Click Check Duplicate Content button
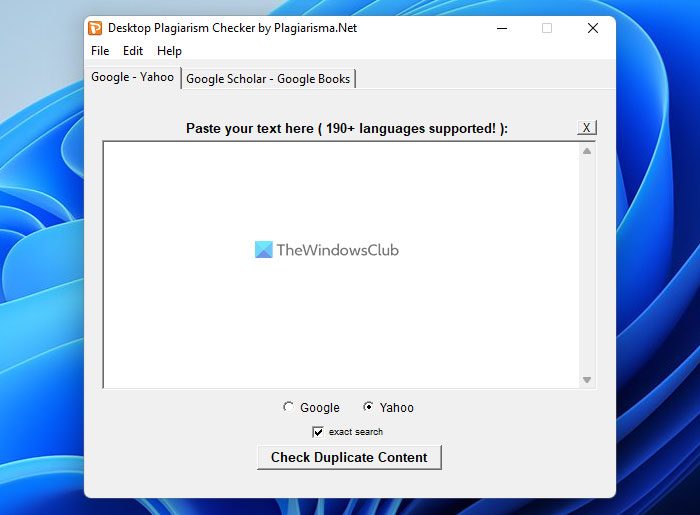The width and height of the screenshot is (700, 515). point(349,457)
